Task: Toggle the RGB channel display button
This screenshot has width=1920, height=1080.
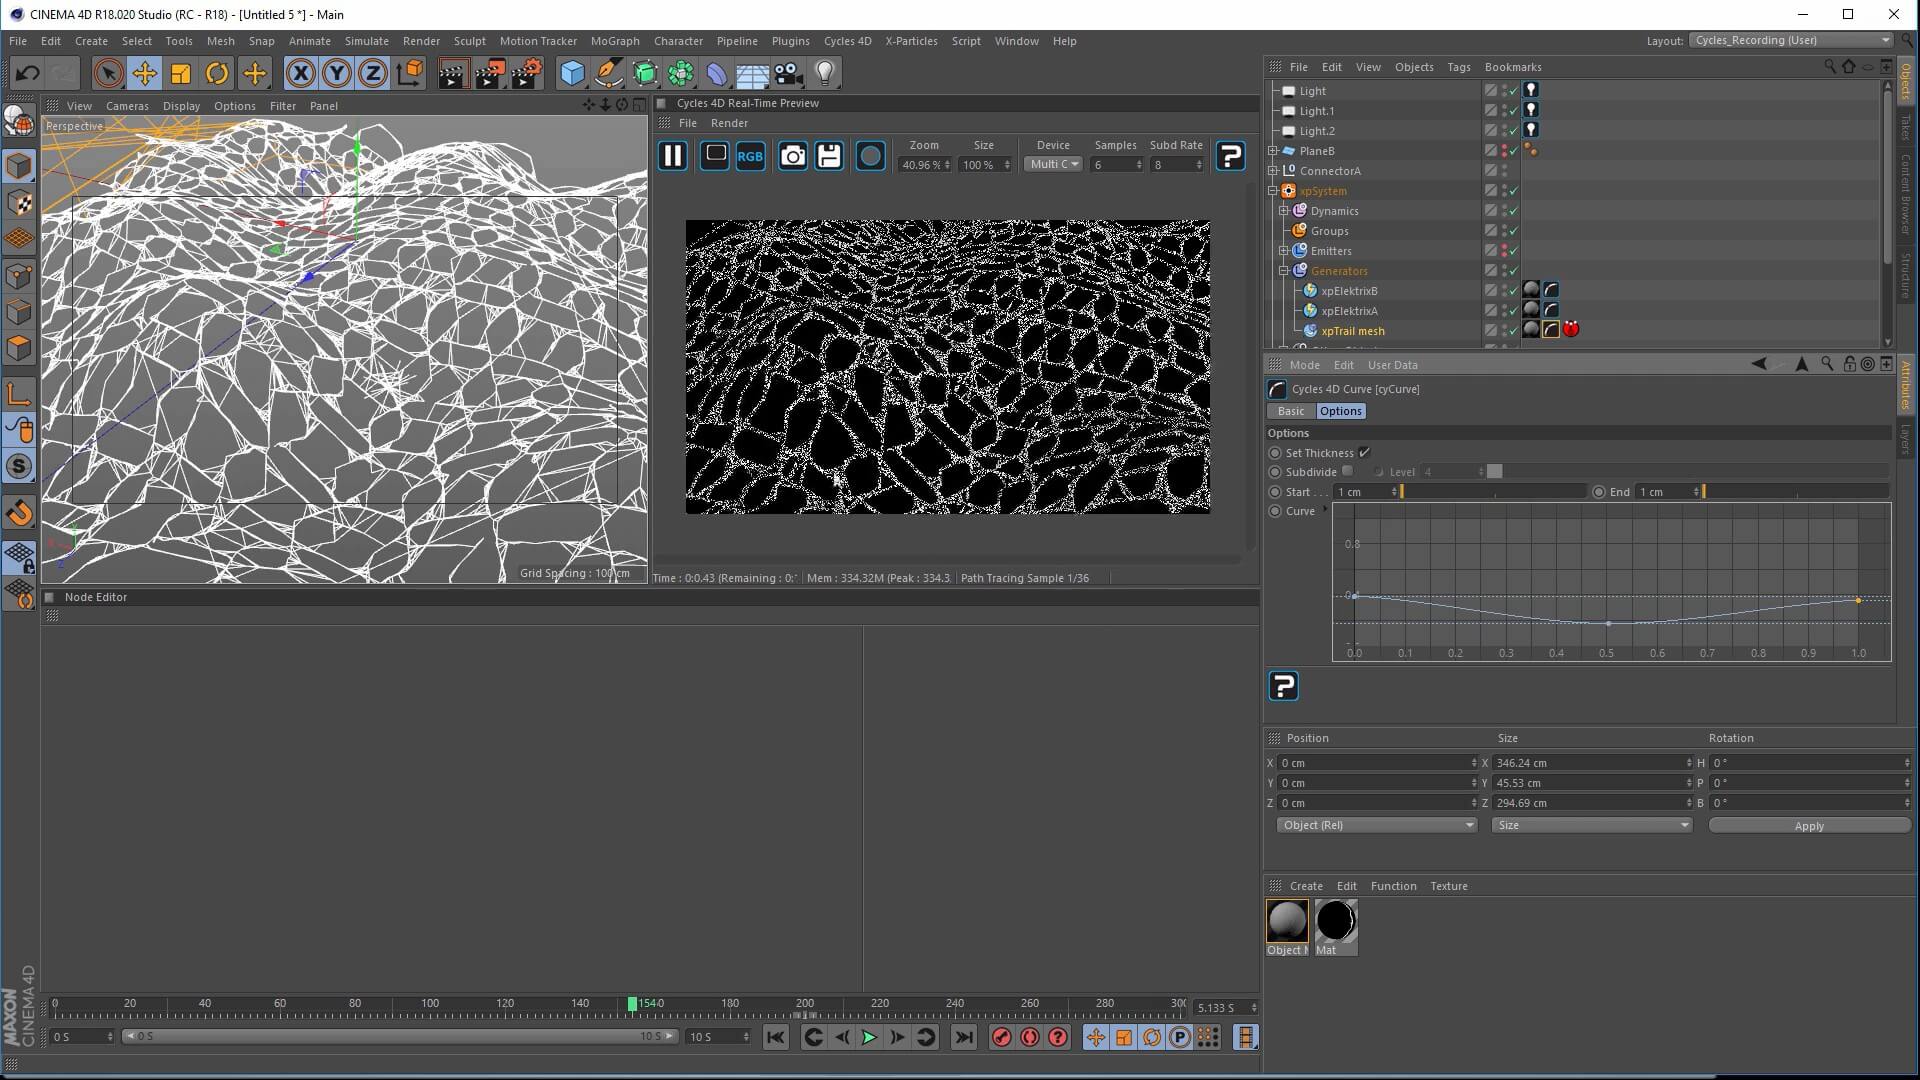Action: [750, 156]
